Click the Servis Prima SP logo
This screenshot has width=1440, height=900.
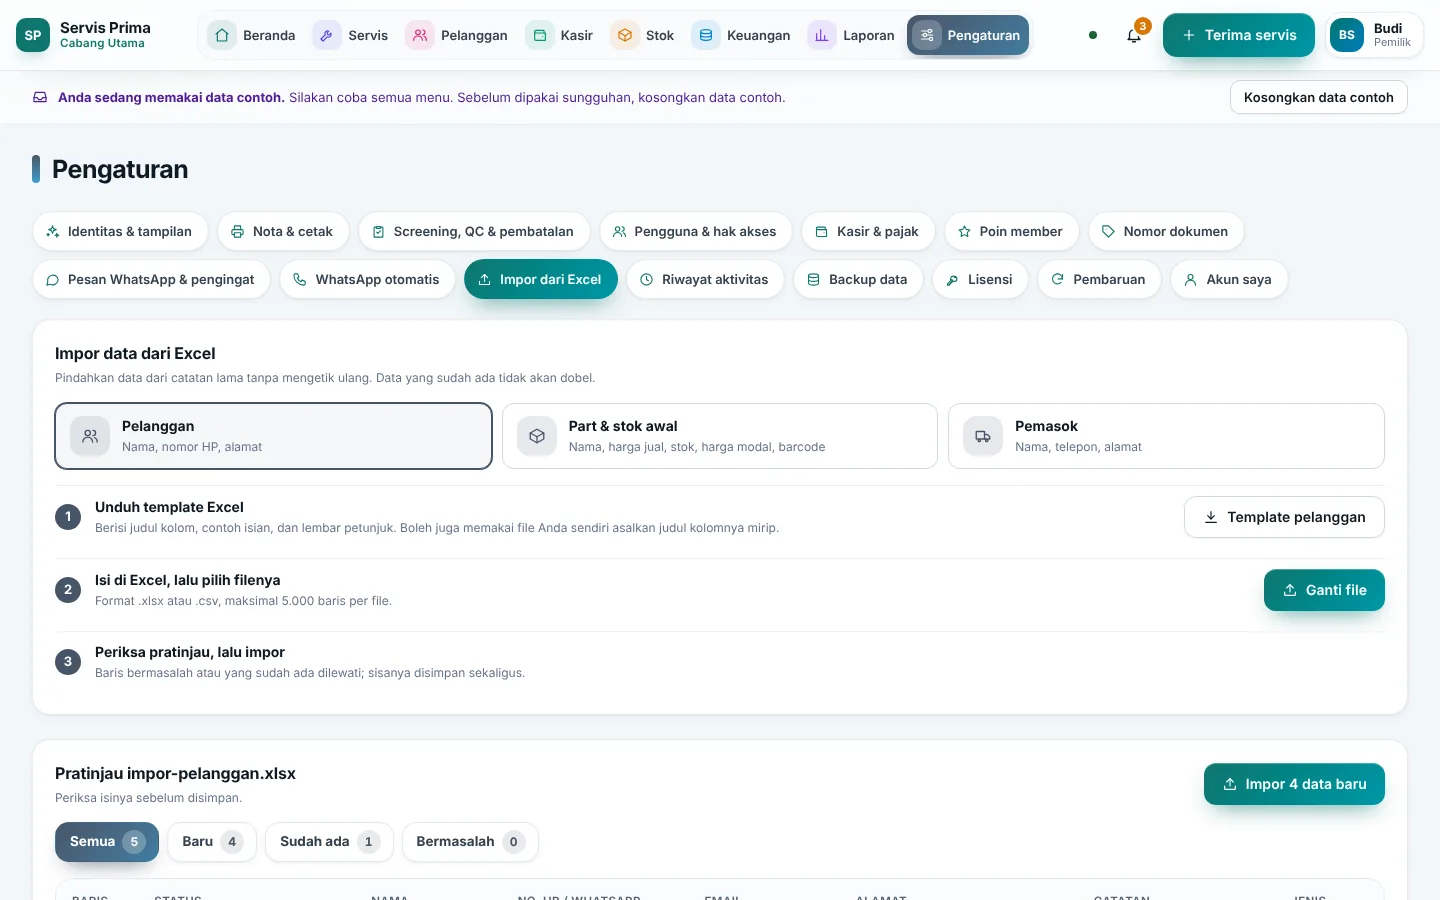(33, 35)
